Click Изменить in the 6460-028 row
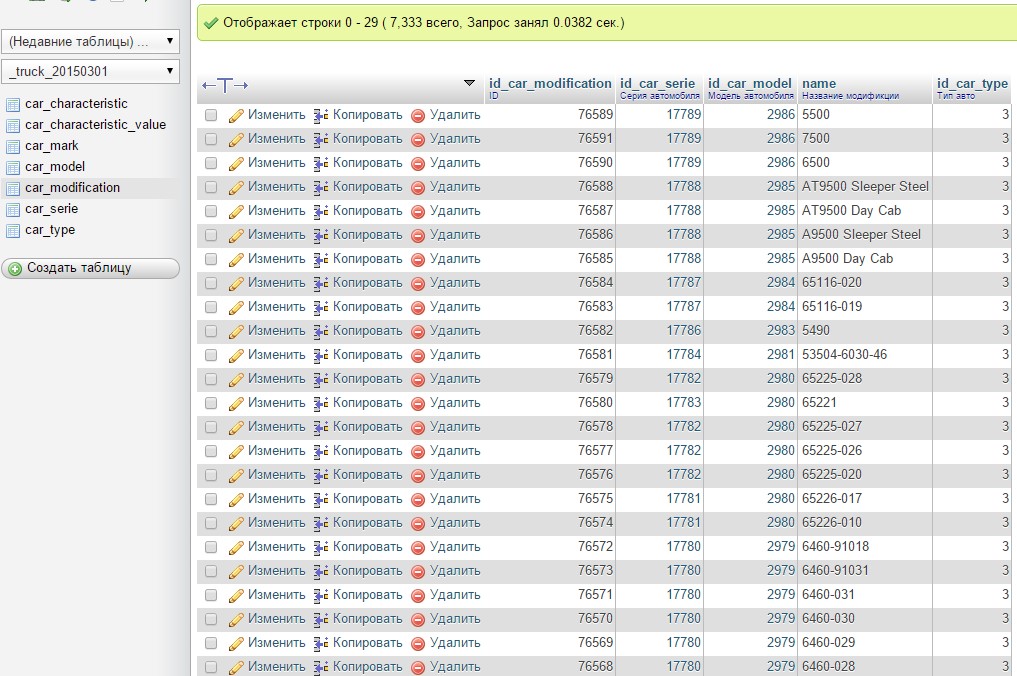Viewport: 1017px width, 676px height. click(276, 667)
